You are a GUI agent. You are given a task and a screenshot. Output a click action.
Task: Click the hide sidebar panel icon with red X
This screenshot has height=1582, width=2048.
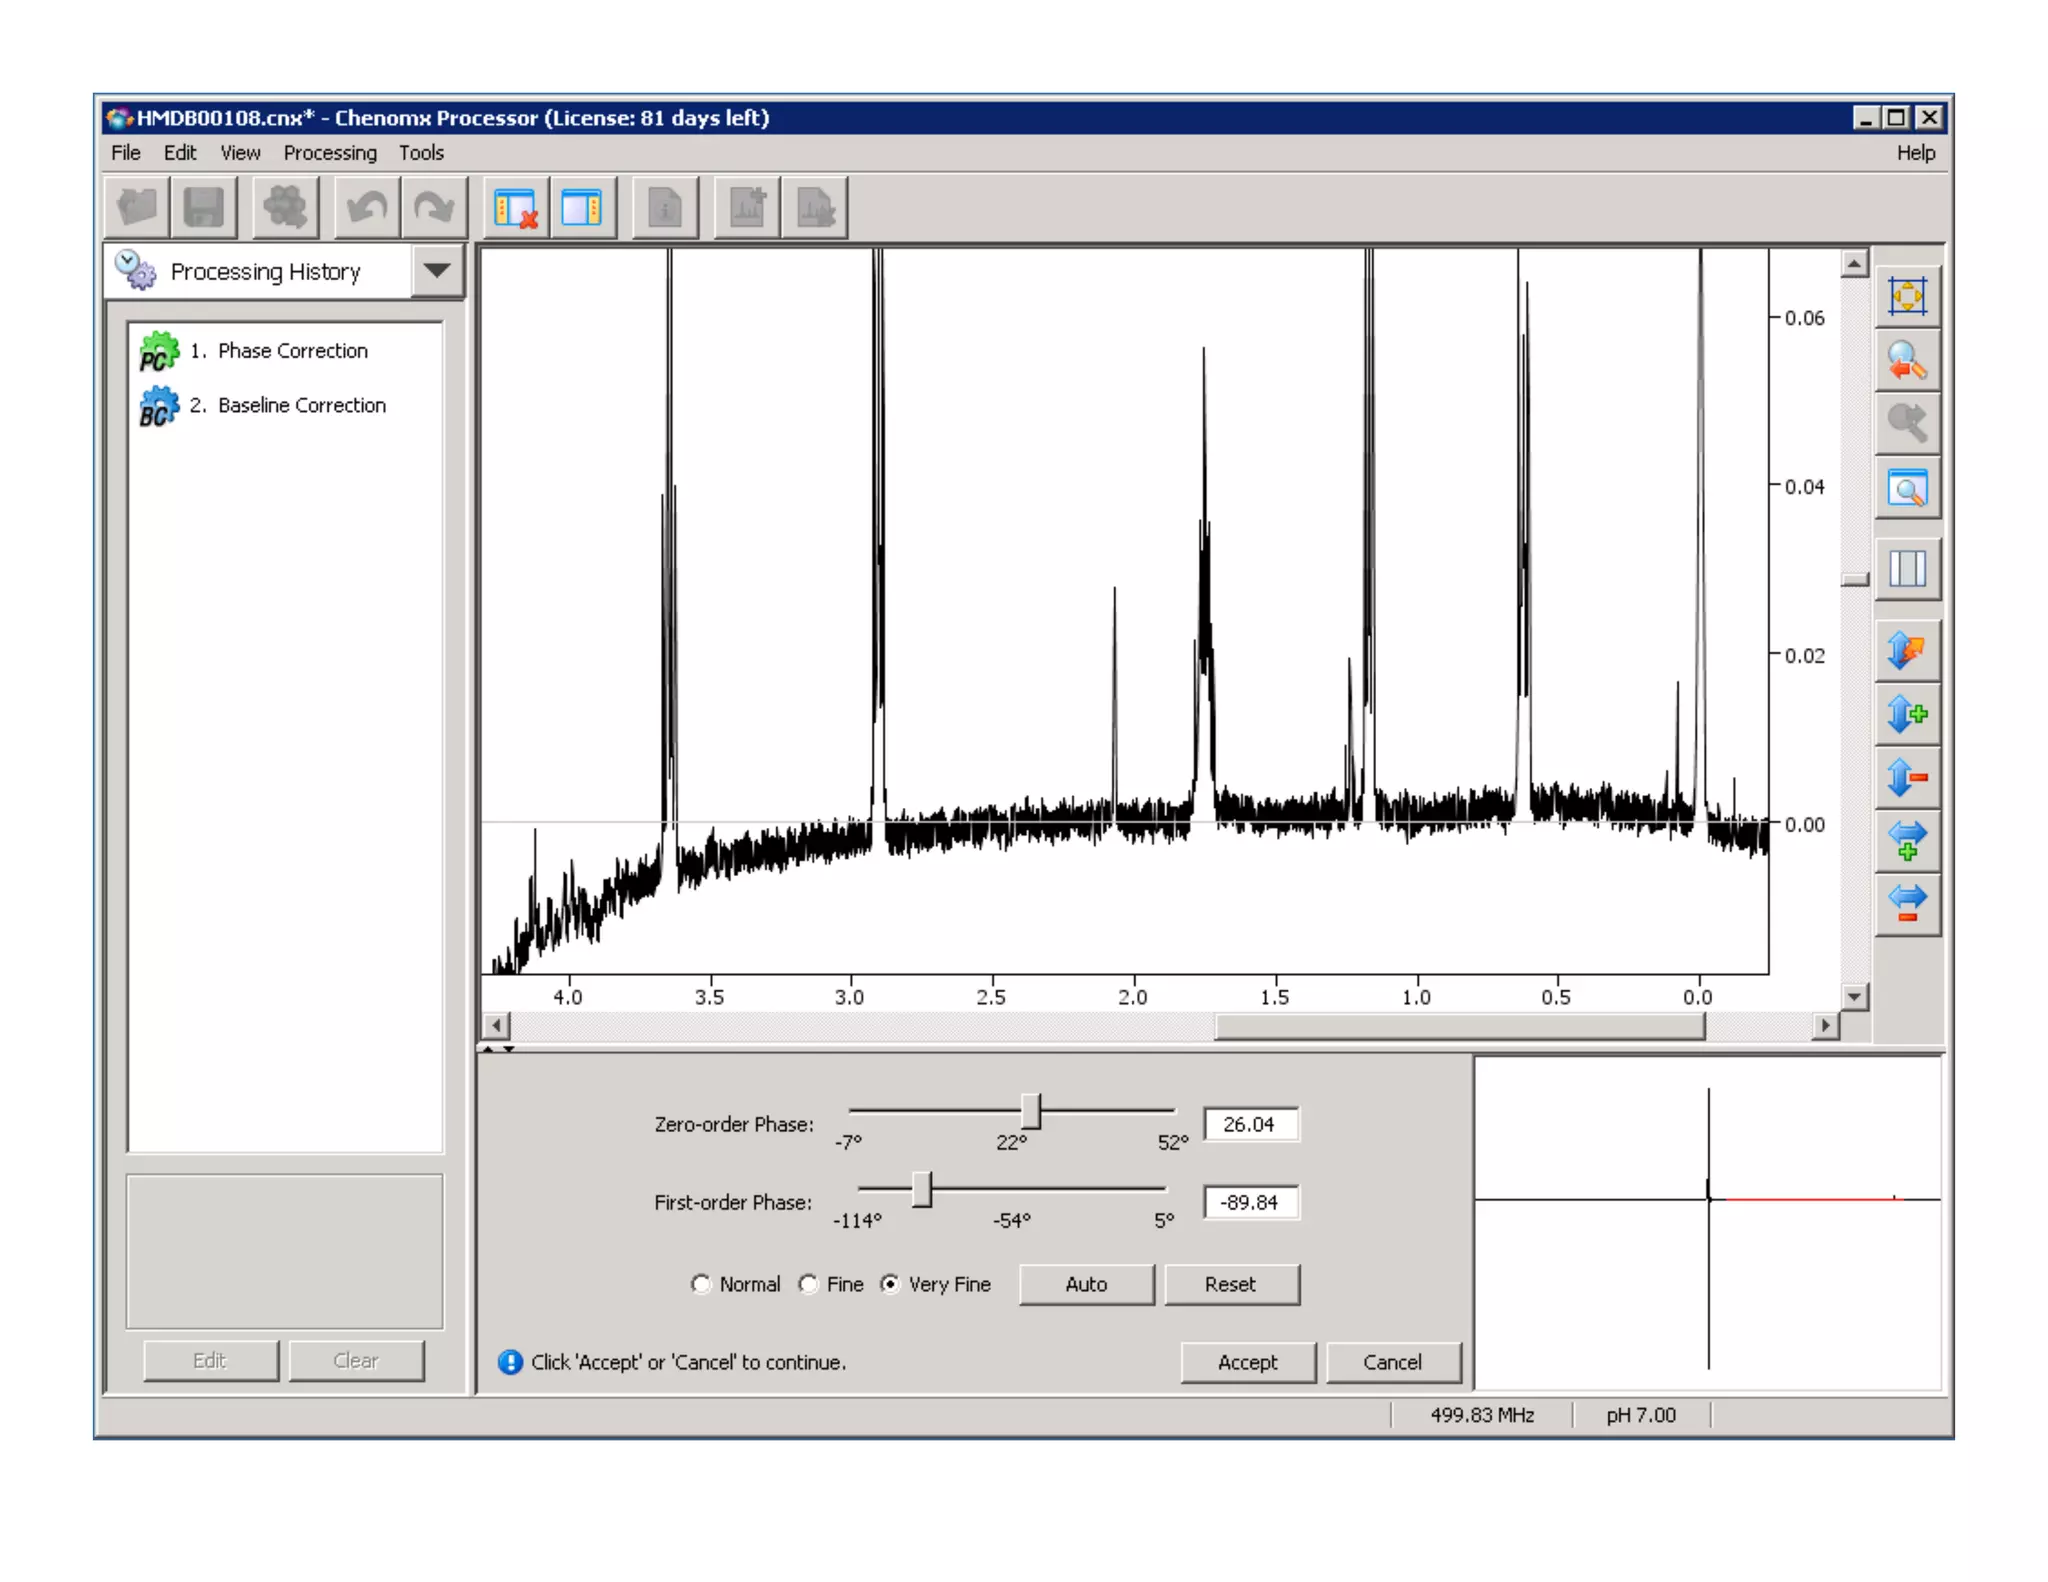[x=516, y=208]
